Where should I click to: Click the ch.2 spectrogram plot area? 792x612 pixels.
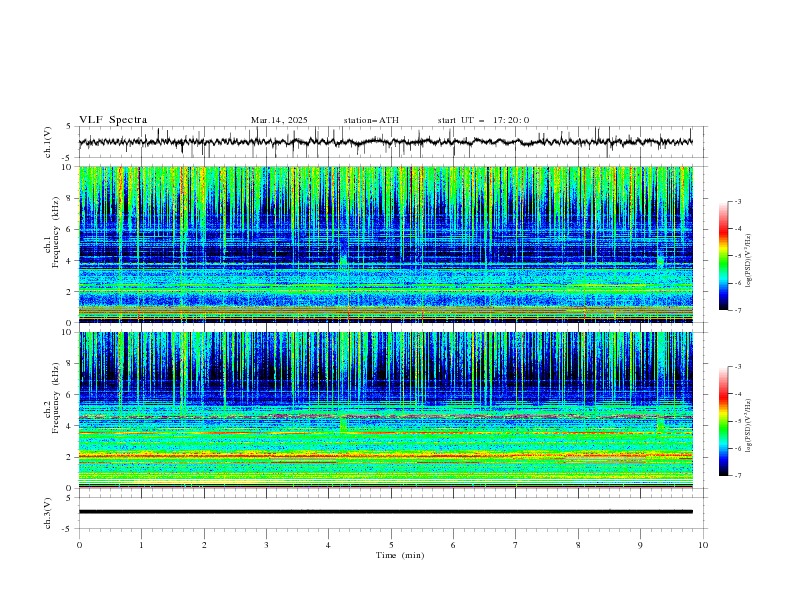click(x=386, y=410)
